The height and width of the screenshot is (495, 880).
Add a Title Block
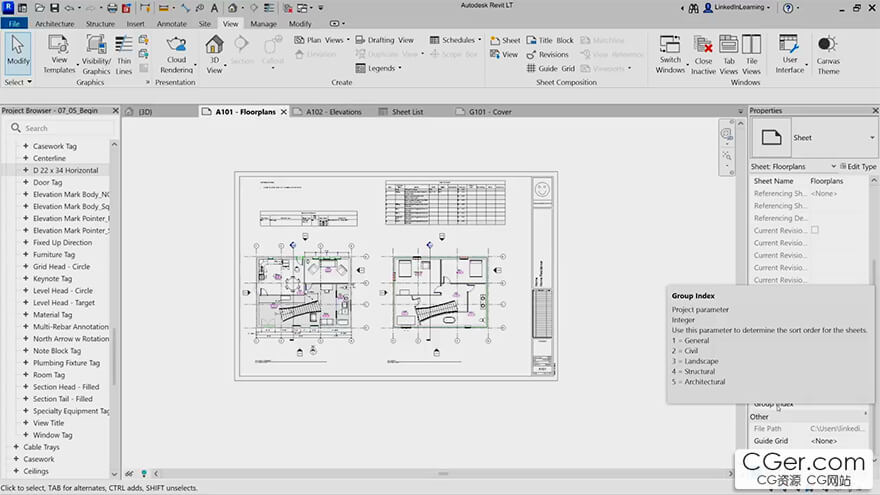click(x=550, y=40)
